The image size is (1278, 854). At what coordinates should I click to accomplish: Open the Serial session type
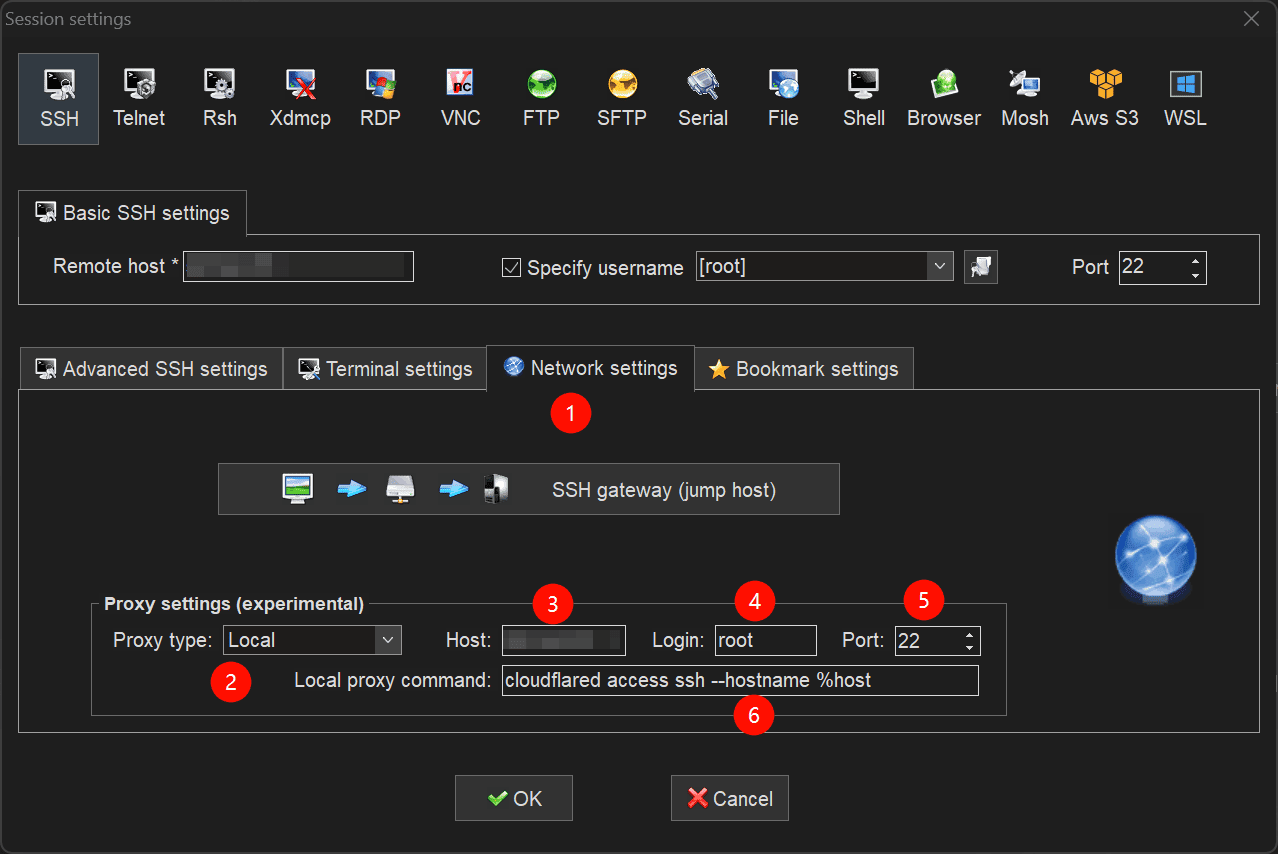(x=702, y=98)
